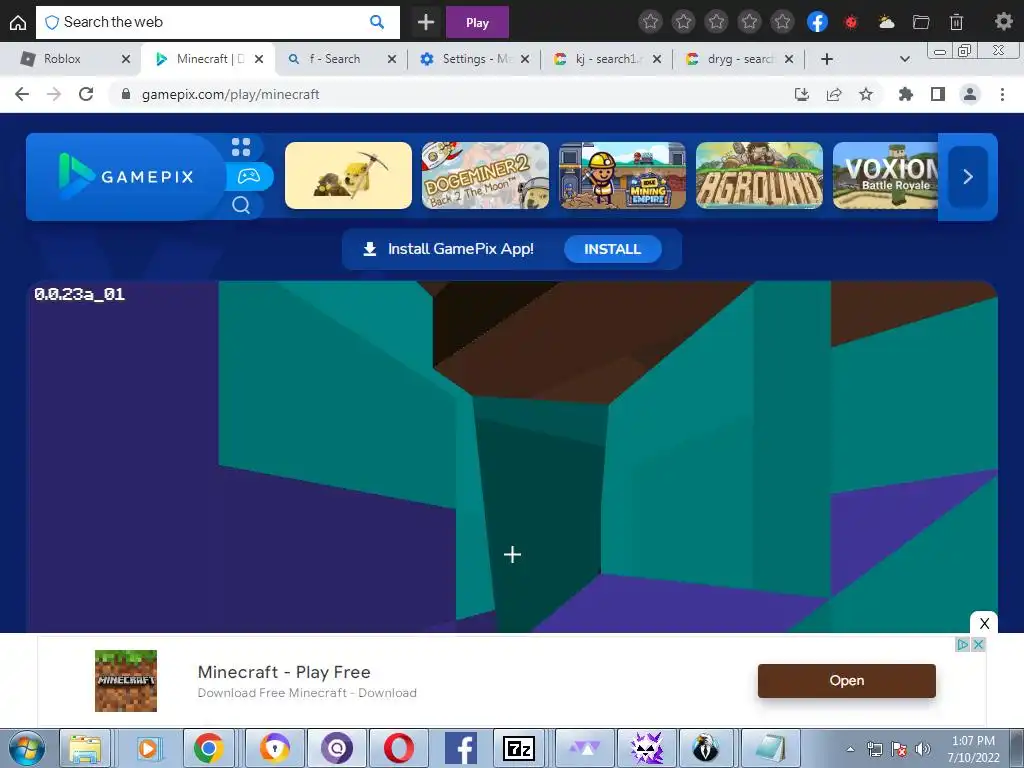The width and height of the screenshot is (1024, 768).
Task: Bookmark this page with star icon
Action: coord(866,94)
